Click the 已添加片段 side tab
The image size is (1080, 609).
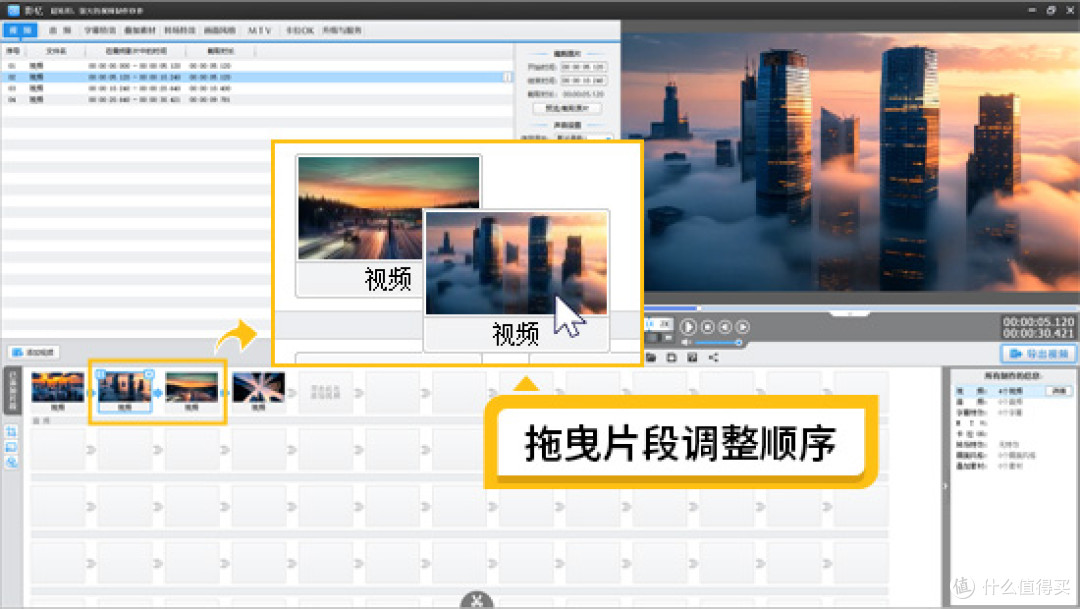[12, 391]
